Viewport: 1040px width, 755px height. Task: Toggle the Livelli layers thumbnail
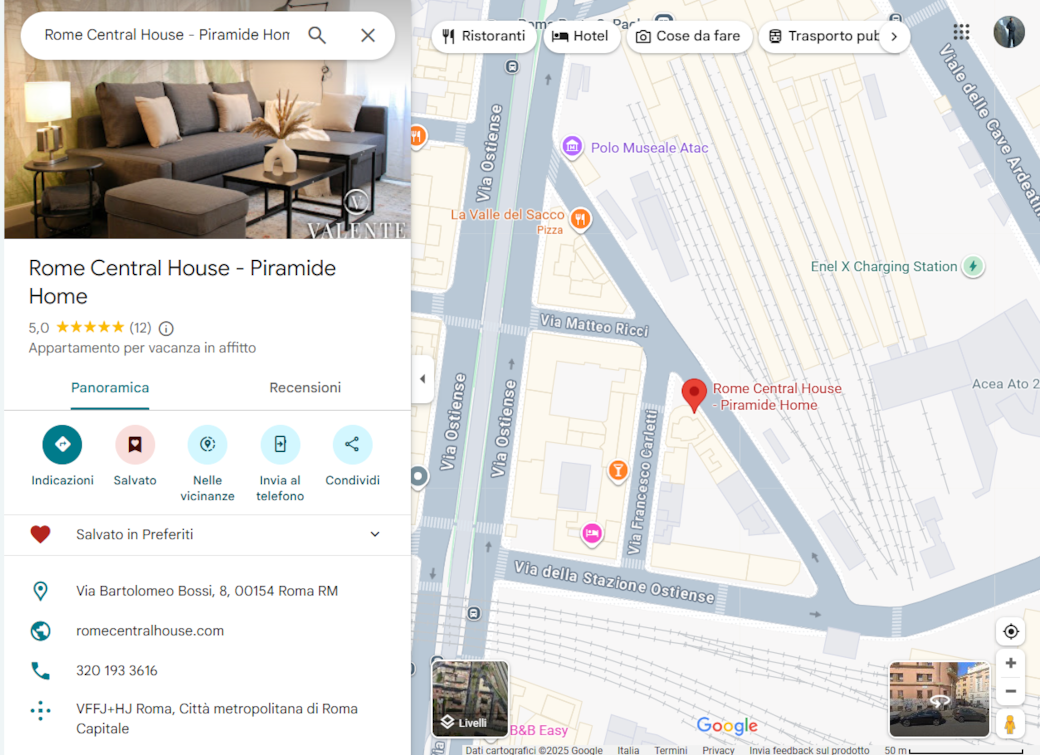(470, 699)
